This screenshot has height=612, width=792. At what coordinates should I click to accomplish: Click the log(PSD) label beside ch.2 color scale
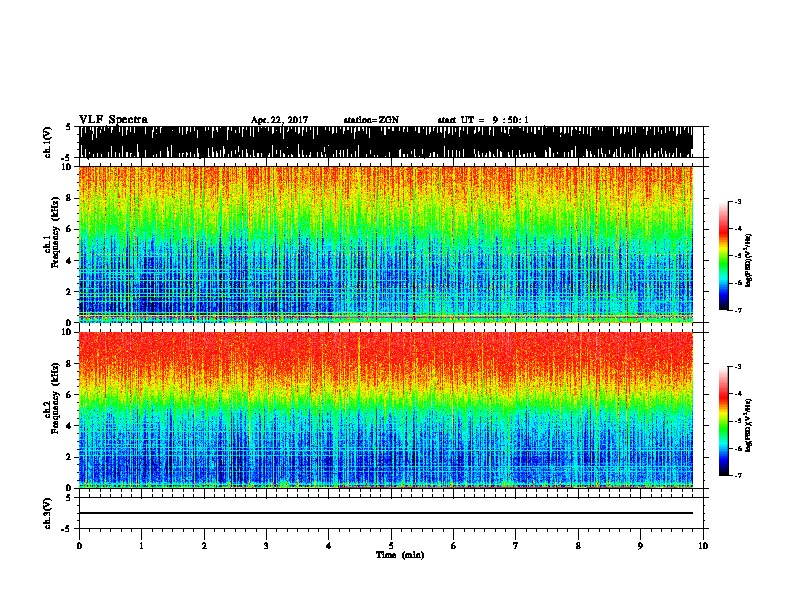[749, 425]
